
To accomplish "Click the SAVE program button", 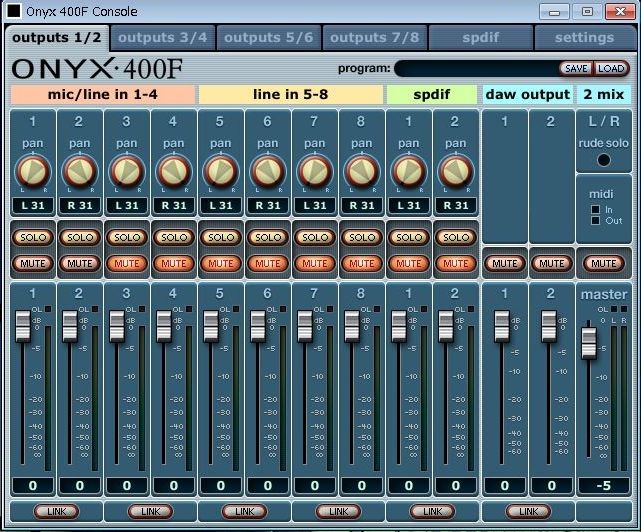I will click(576, 68).
